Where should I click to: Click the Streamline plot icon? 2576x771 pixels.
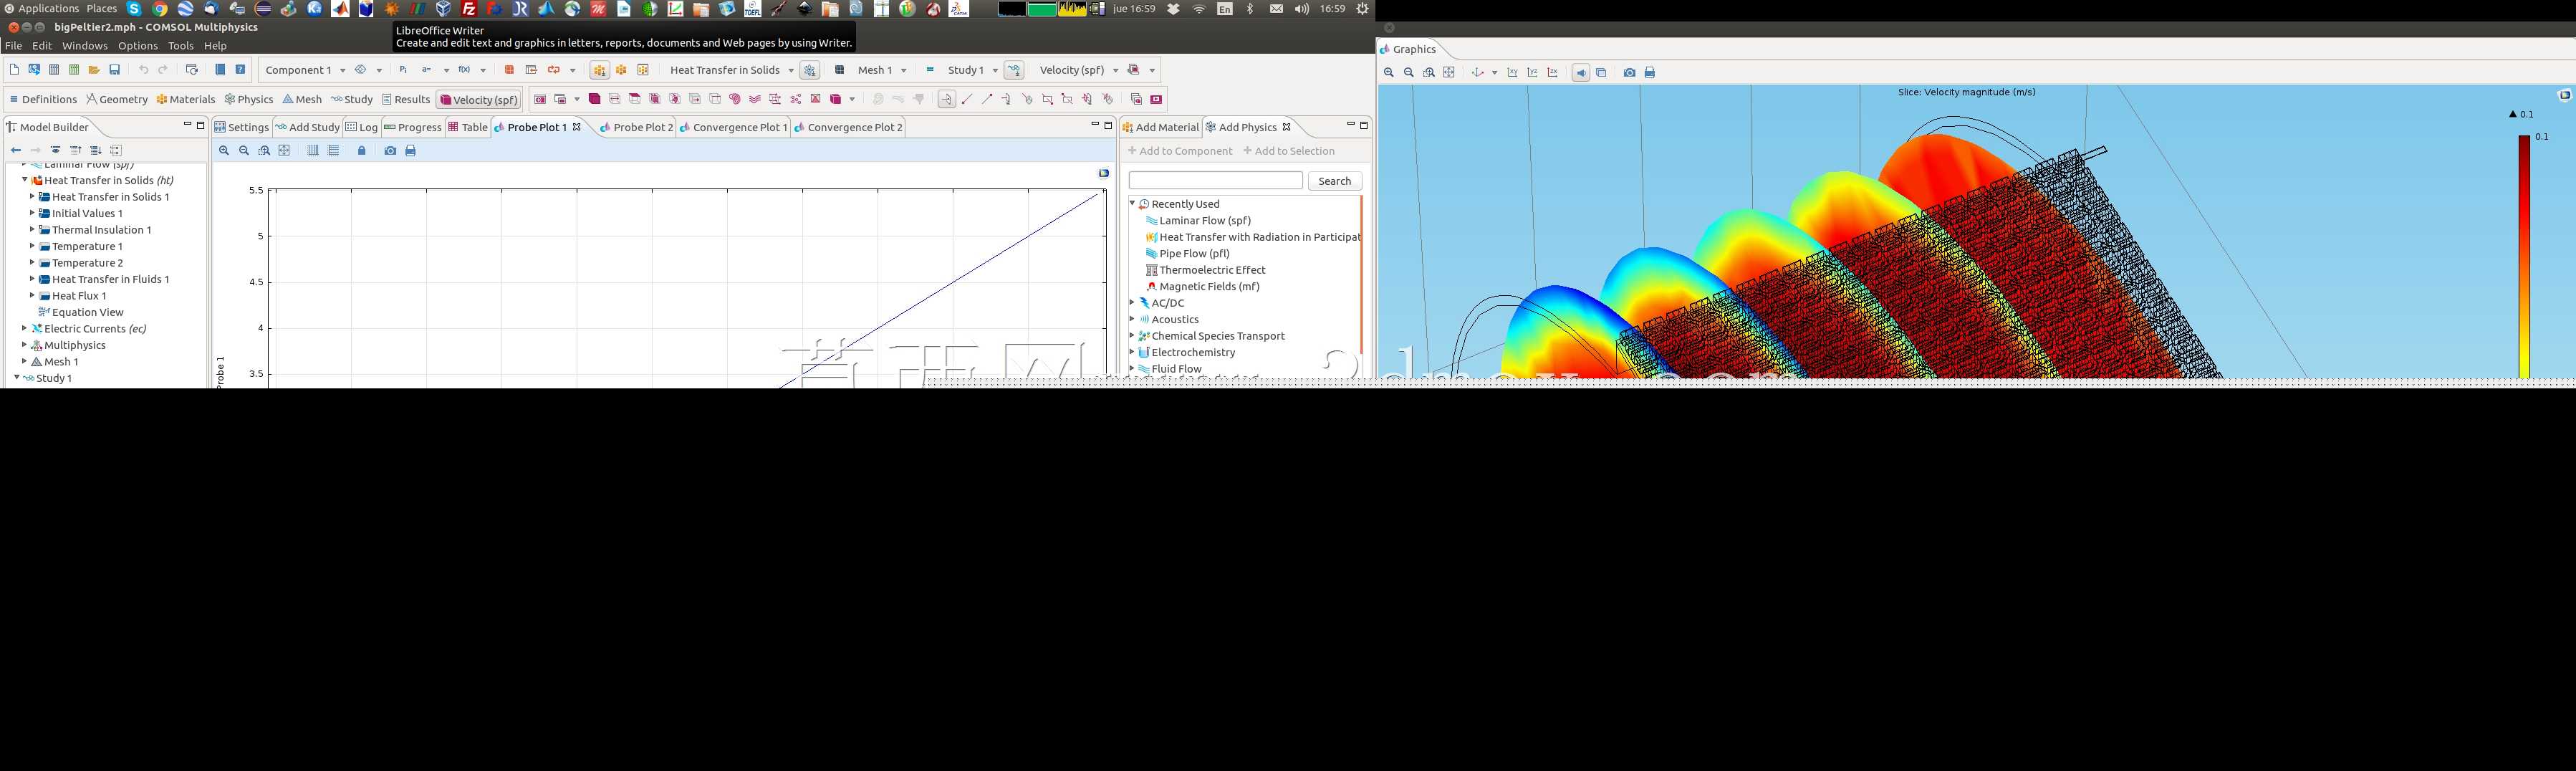pos(755,99)
